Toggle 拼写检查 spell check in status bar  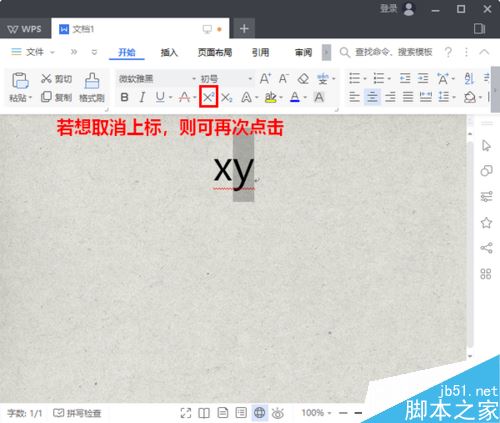[77, 413]
